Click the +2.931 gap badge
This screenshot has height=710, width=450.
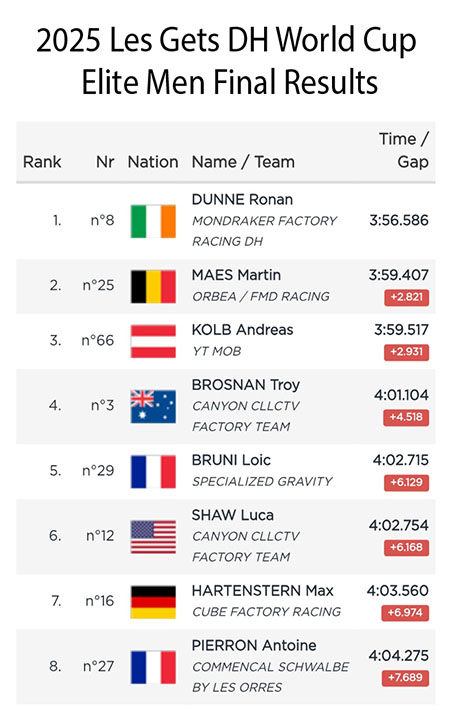(x=407, y=352)
